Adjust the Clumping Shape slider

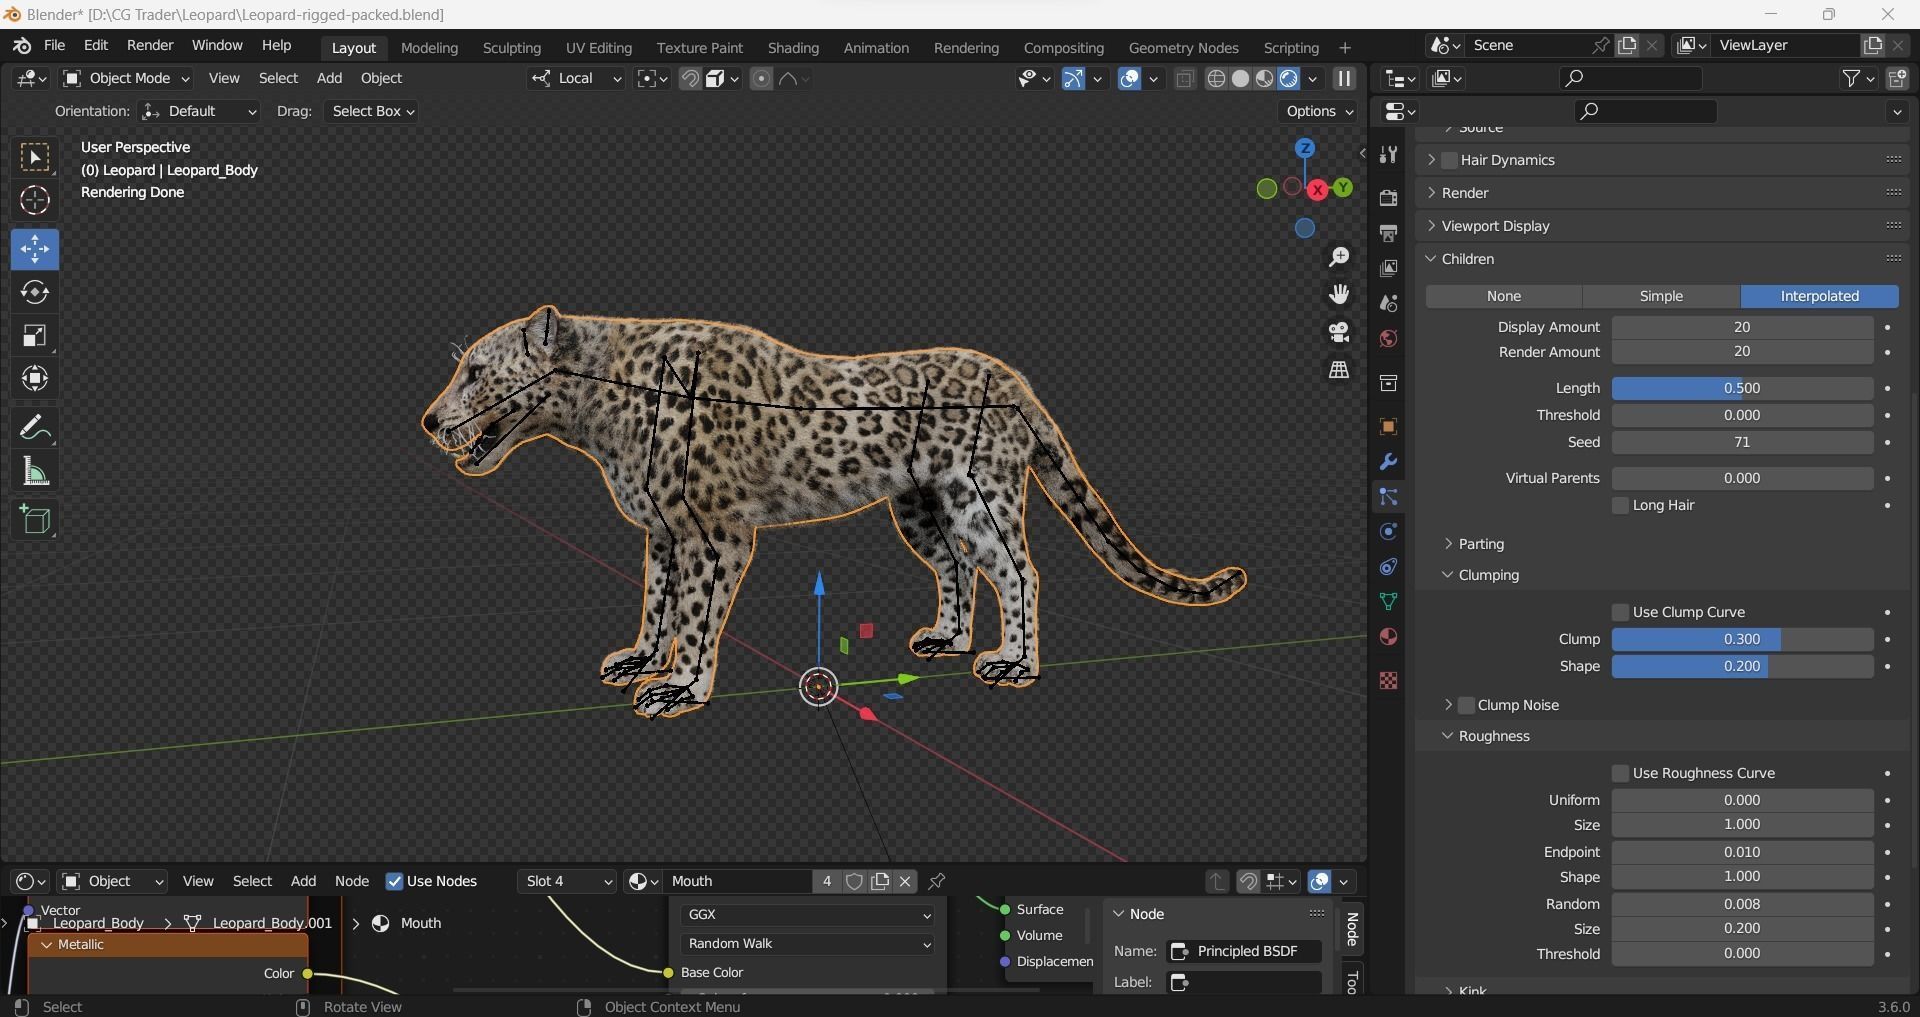click(1742, 666)
